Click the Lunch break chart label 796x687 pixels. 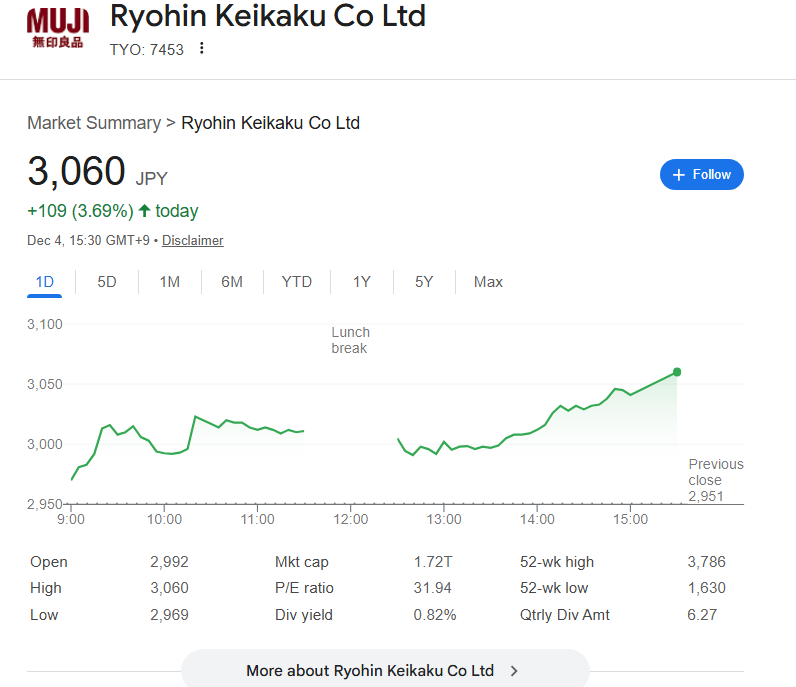tap(350, 340)
